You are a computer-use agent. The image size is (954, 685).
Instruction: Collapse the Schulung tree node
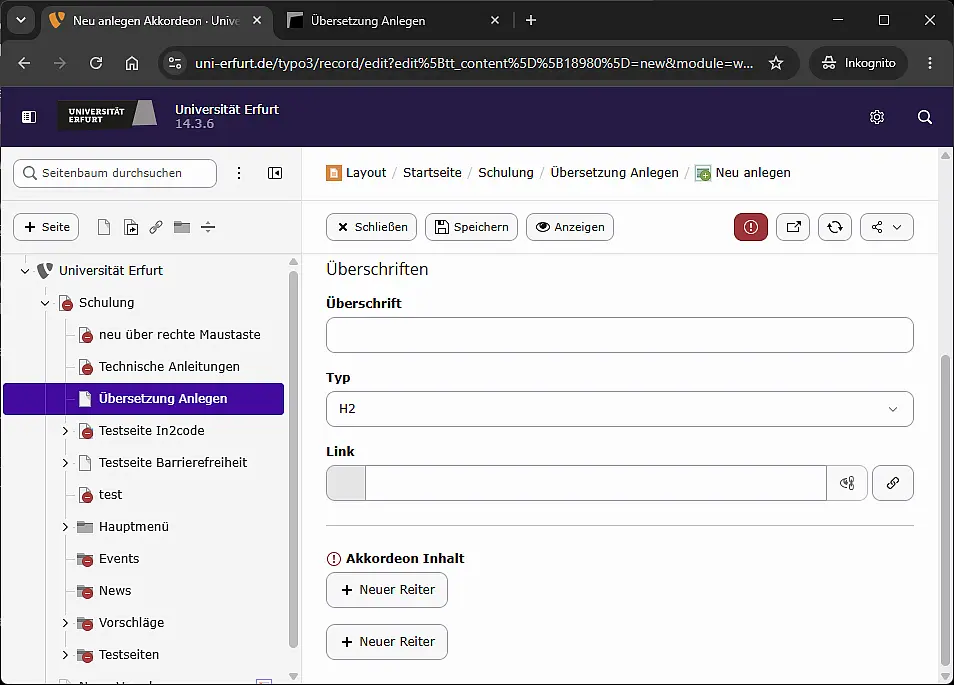coord(45,303)
